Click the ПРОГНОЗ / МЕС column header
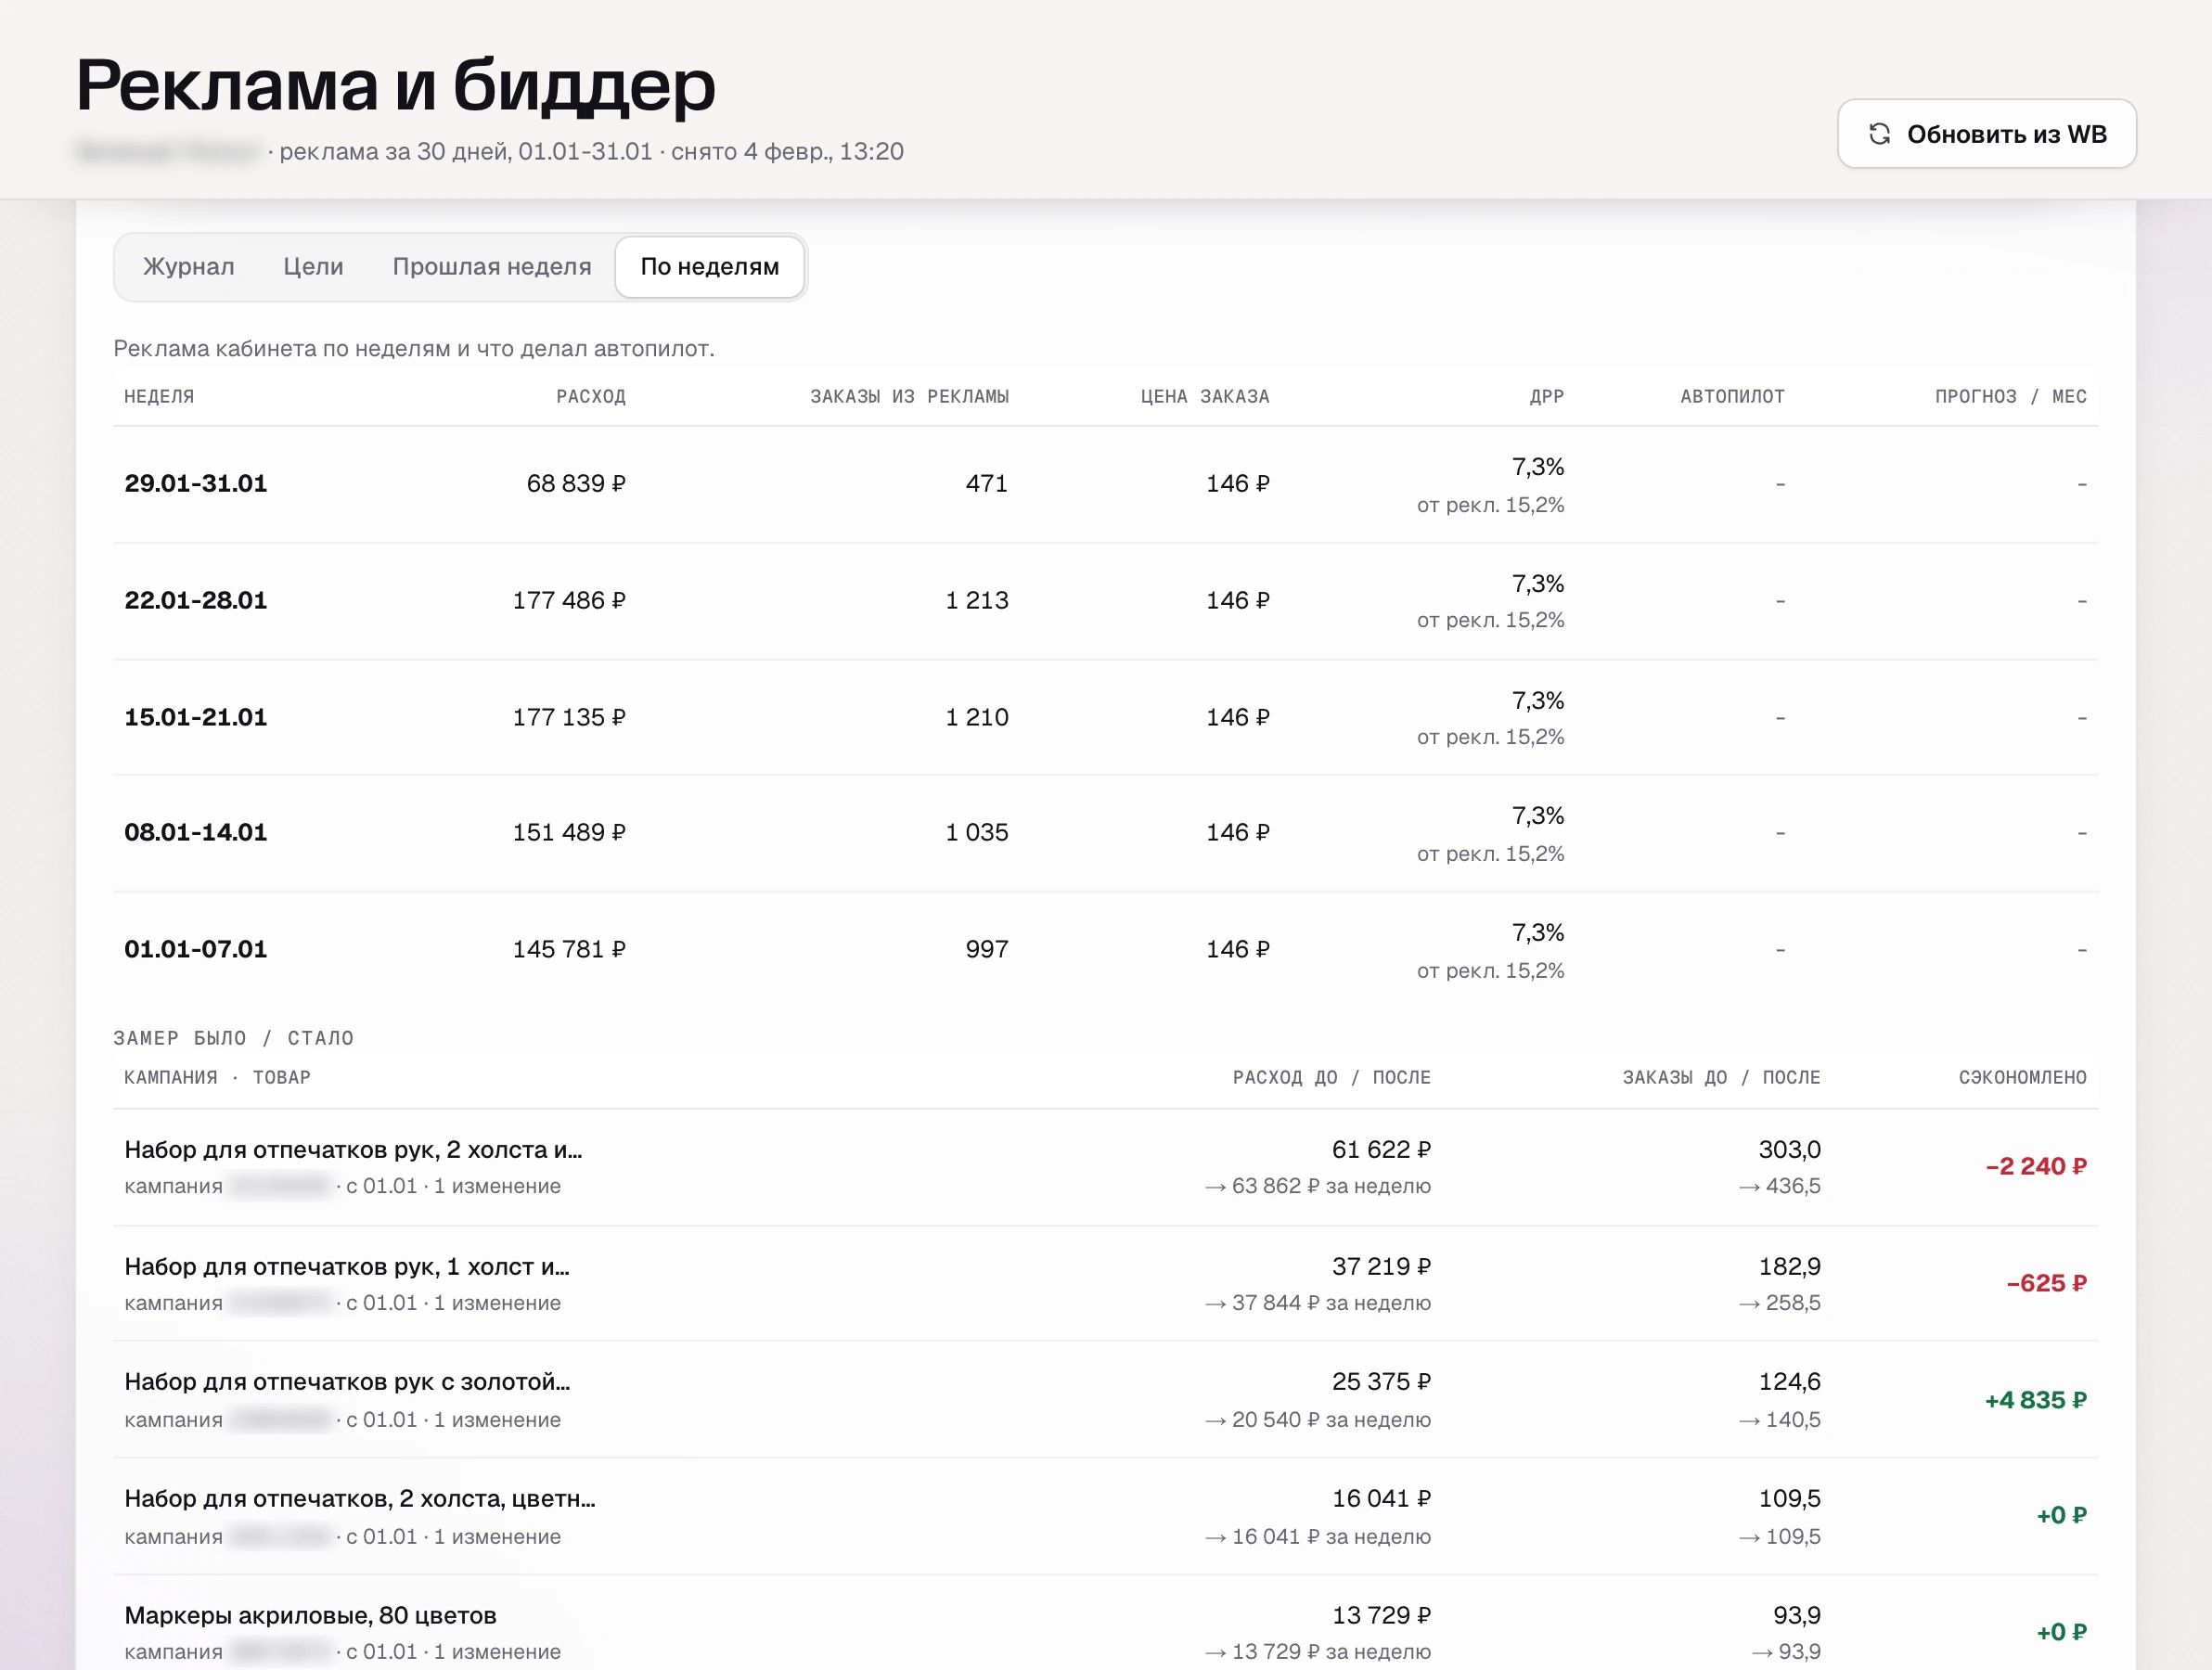 click(2010, 397)
